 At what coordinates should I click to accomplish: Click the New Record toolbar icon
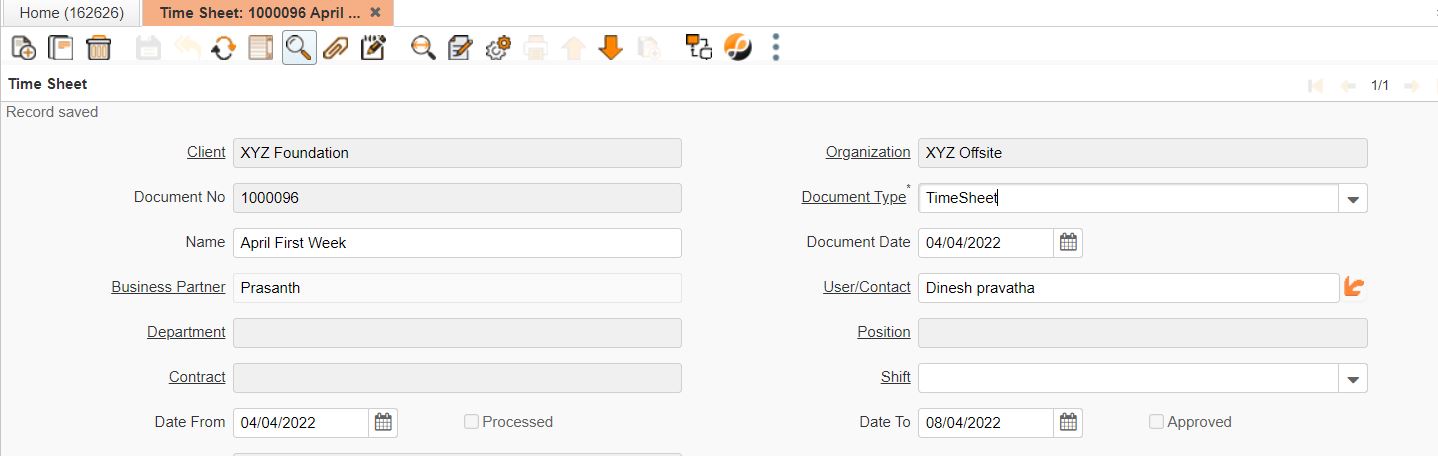click(x=23, y=47)
